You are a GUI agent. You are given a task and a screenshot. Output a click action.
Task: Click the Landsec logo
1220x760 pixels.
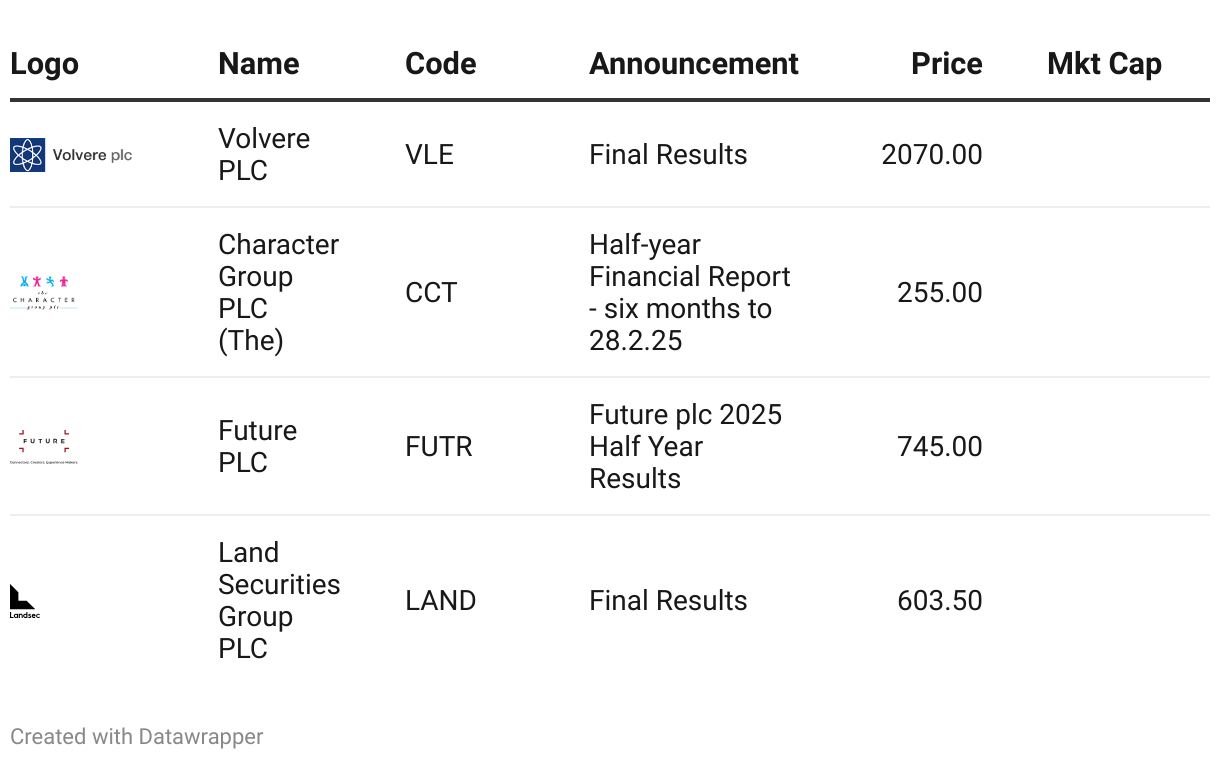click(x=24, y=601)
